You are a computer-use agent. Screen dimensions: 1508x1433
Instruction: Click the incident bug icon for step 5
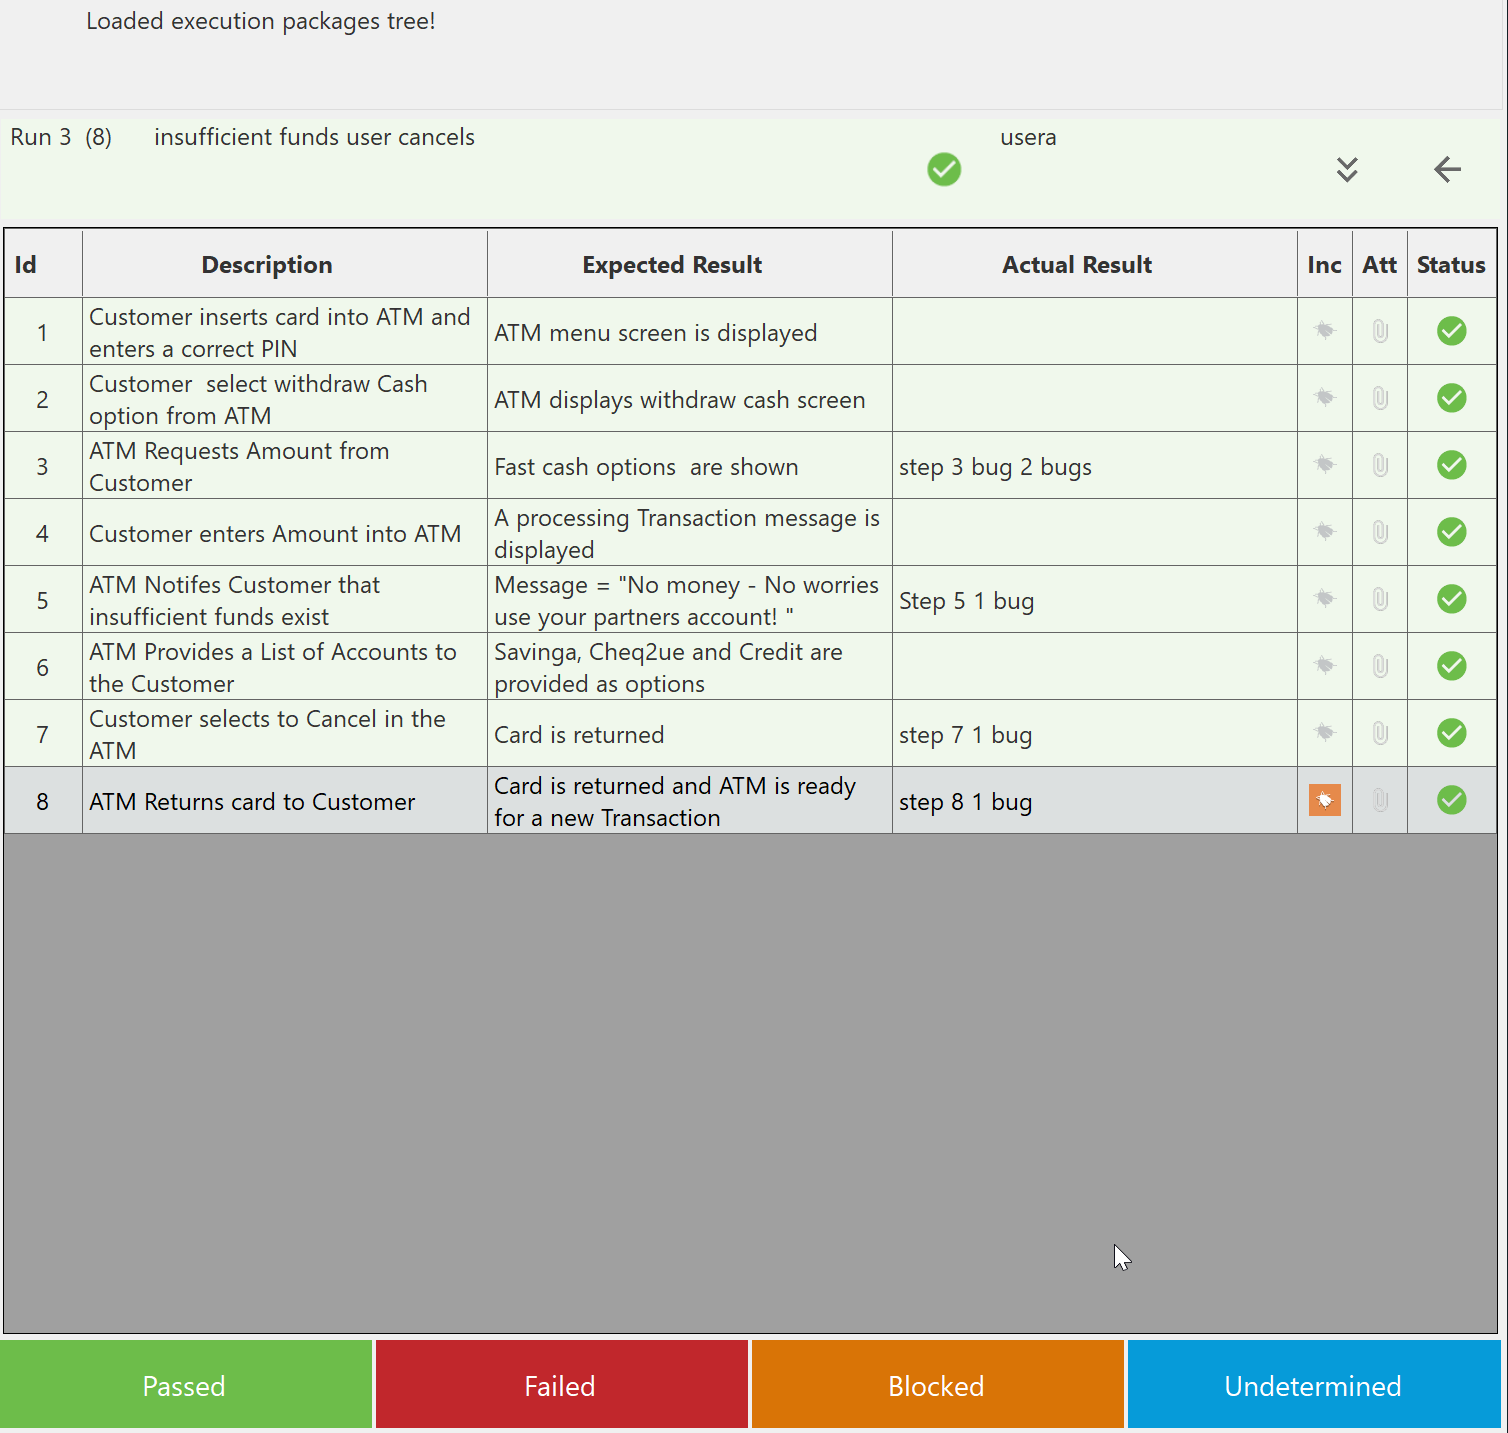(x=1324, y=599)
